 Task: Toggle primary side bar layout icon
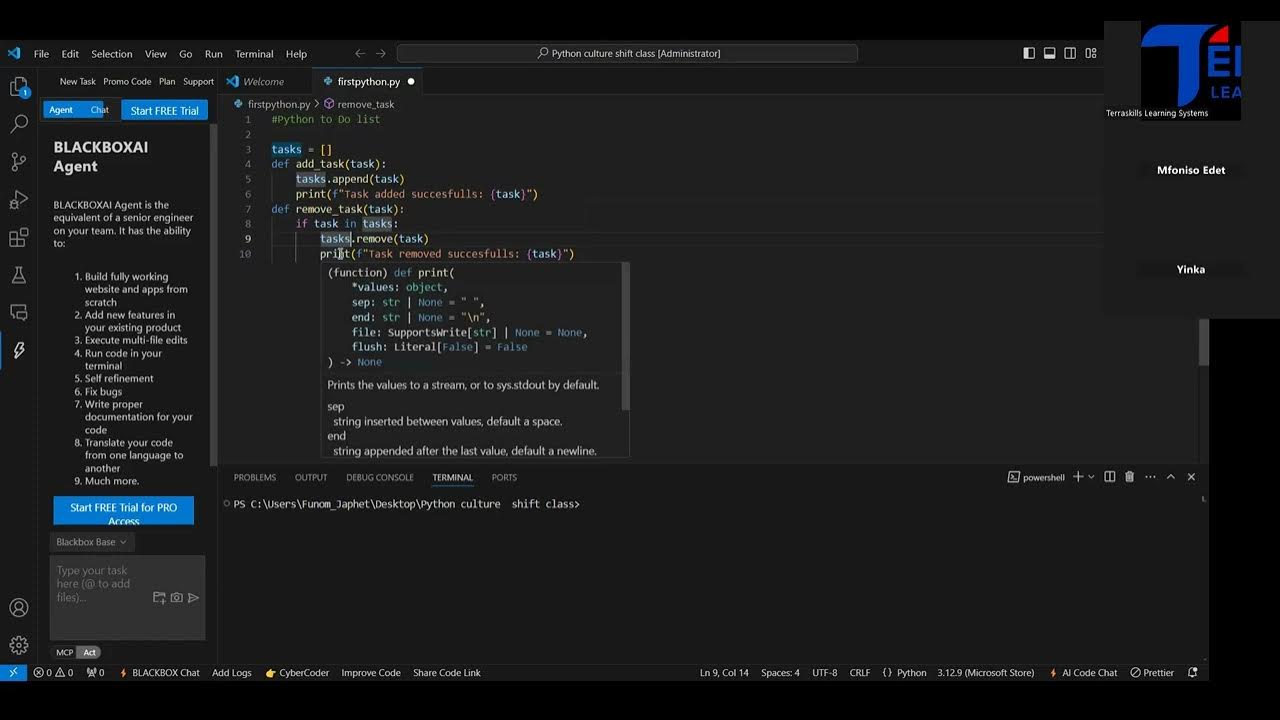[1029, 53]
